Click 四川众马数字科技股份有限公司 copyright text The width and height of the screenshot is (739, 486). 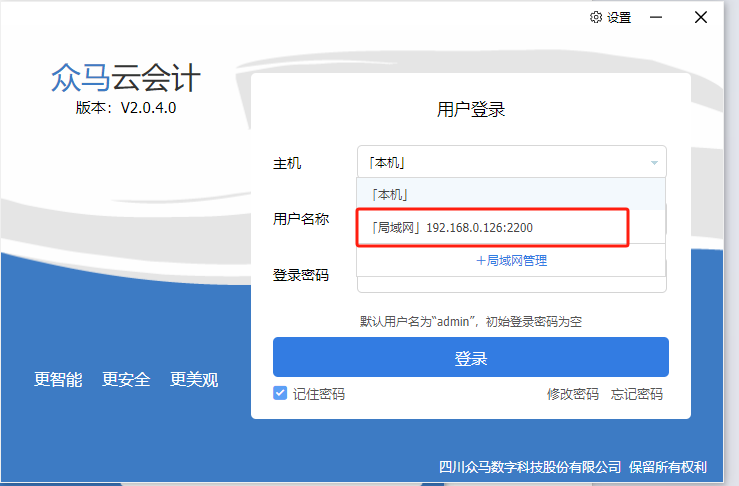click(530, 467)
